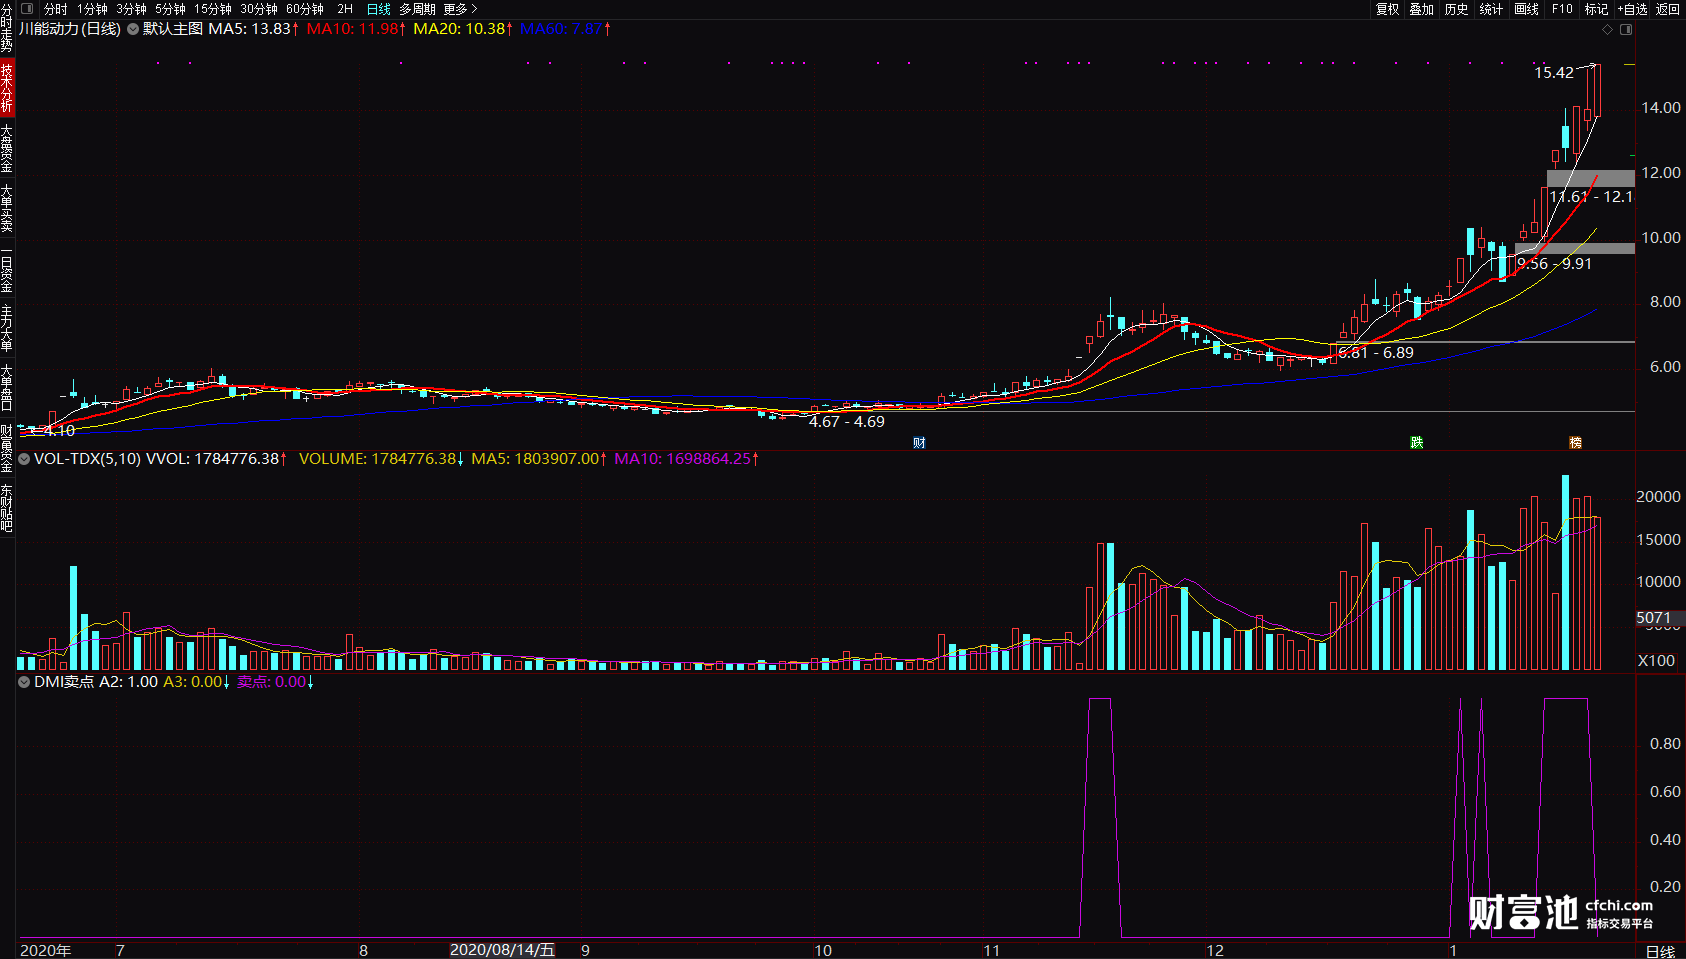Viewport: 1686px width, 959px height.
Task: Open 统计 statistics
Action: 1491,9
